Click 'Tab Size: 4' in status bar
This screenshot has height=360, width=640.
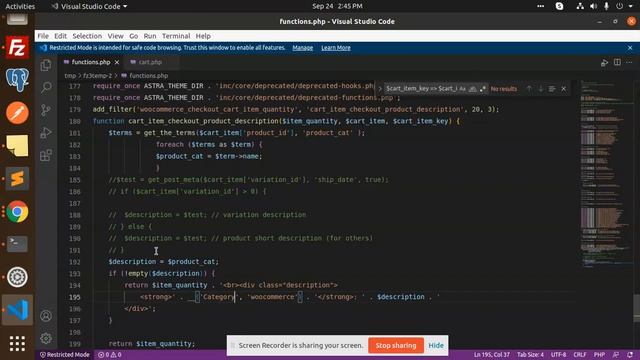(530, 355)
